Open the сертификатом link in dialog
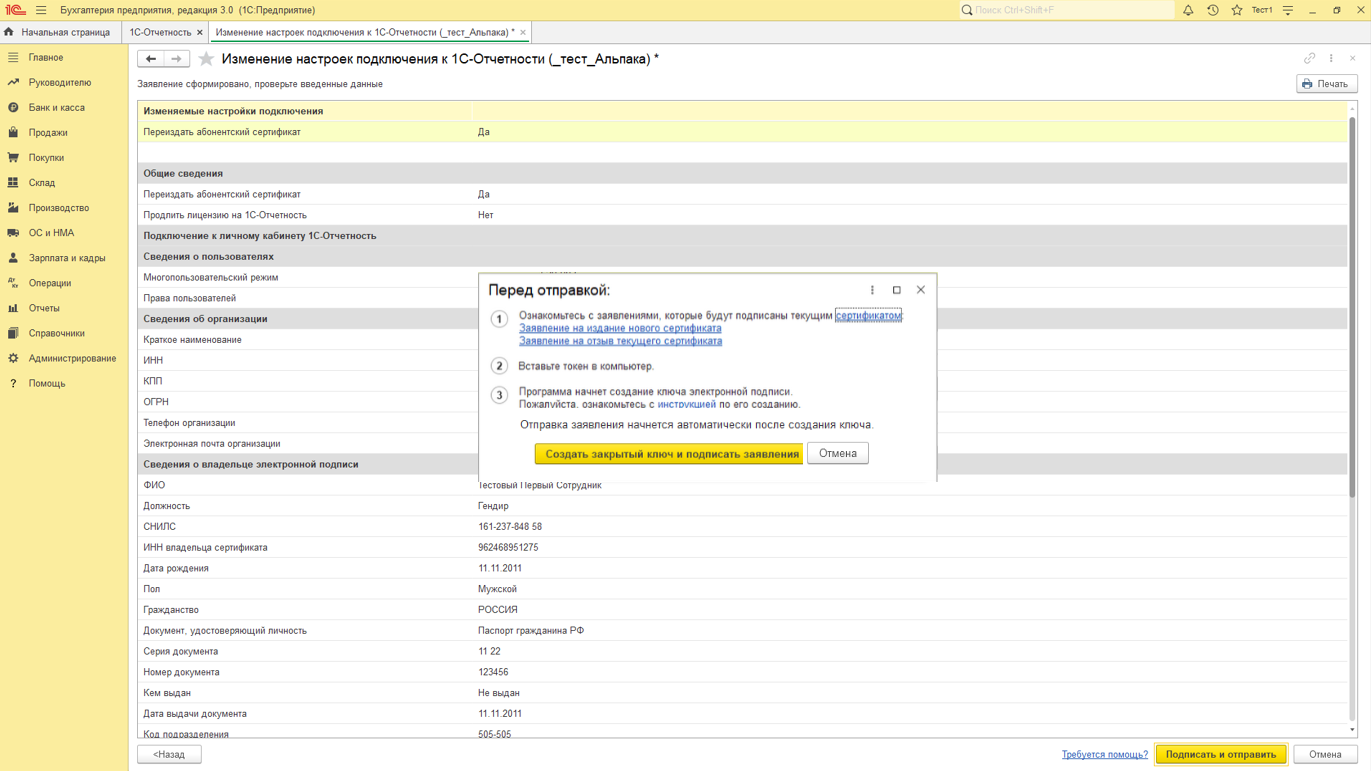This screenshot has width=1371, height=771. pos(868,315)
